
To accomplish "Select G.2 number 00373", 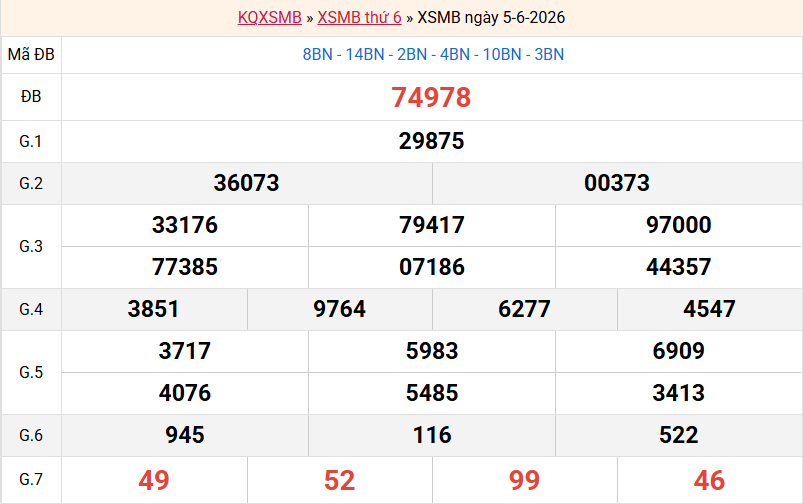I will click(617, 183).
